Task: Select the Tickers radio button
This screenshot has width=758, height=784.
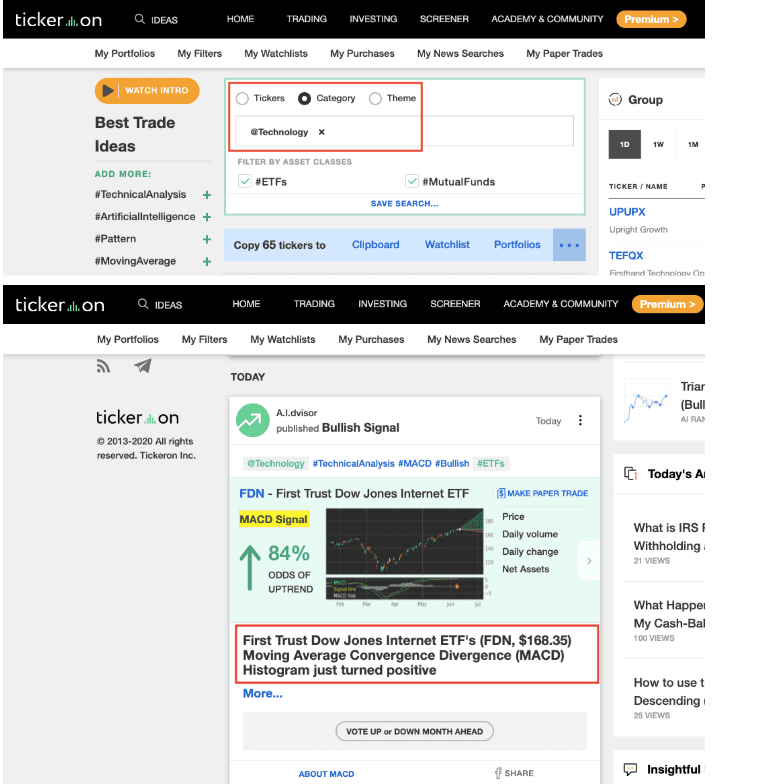Action: point(242,98)
